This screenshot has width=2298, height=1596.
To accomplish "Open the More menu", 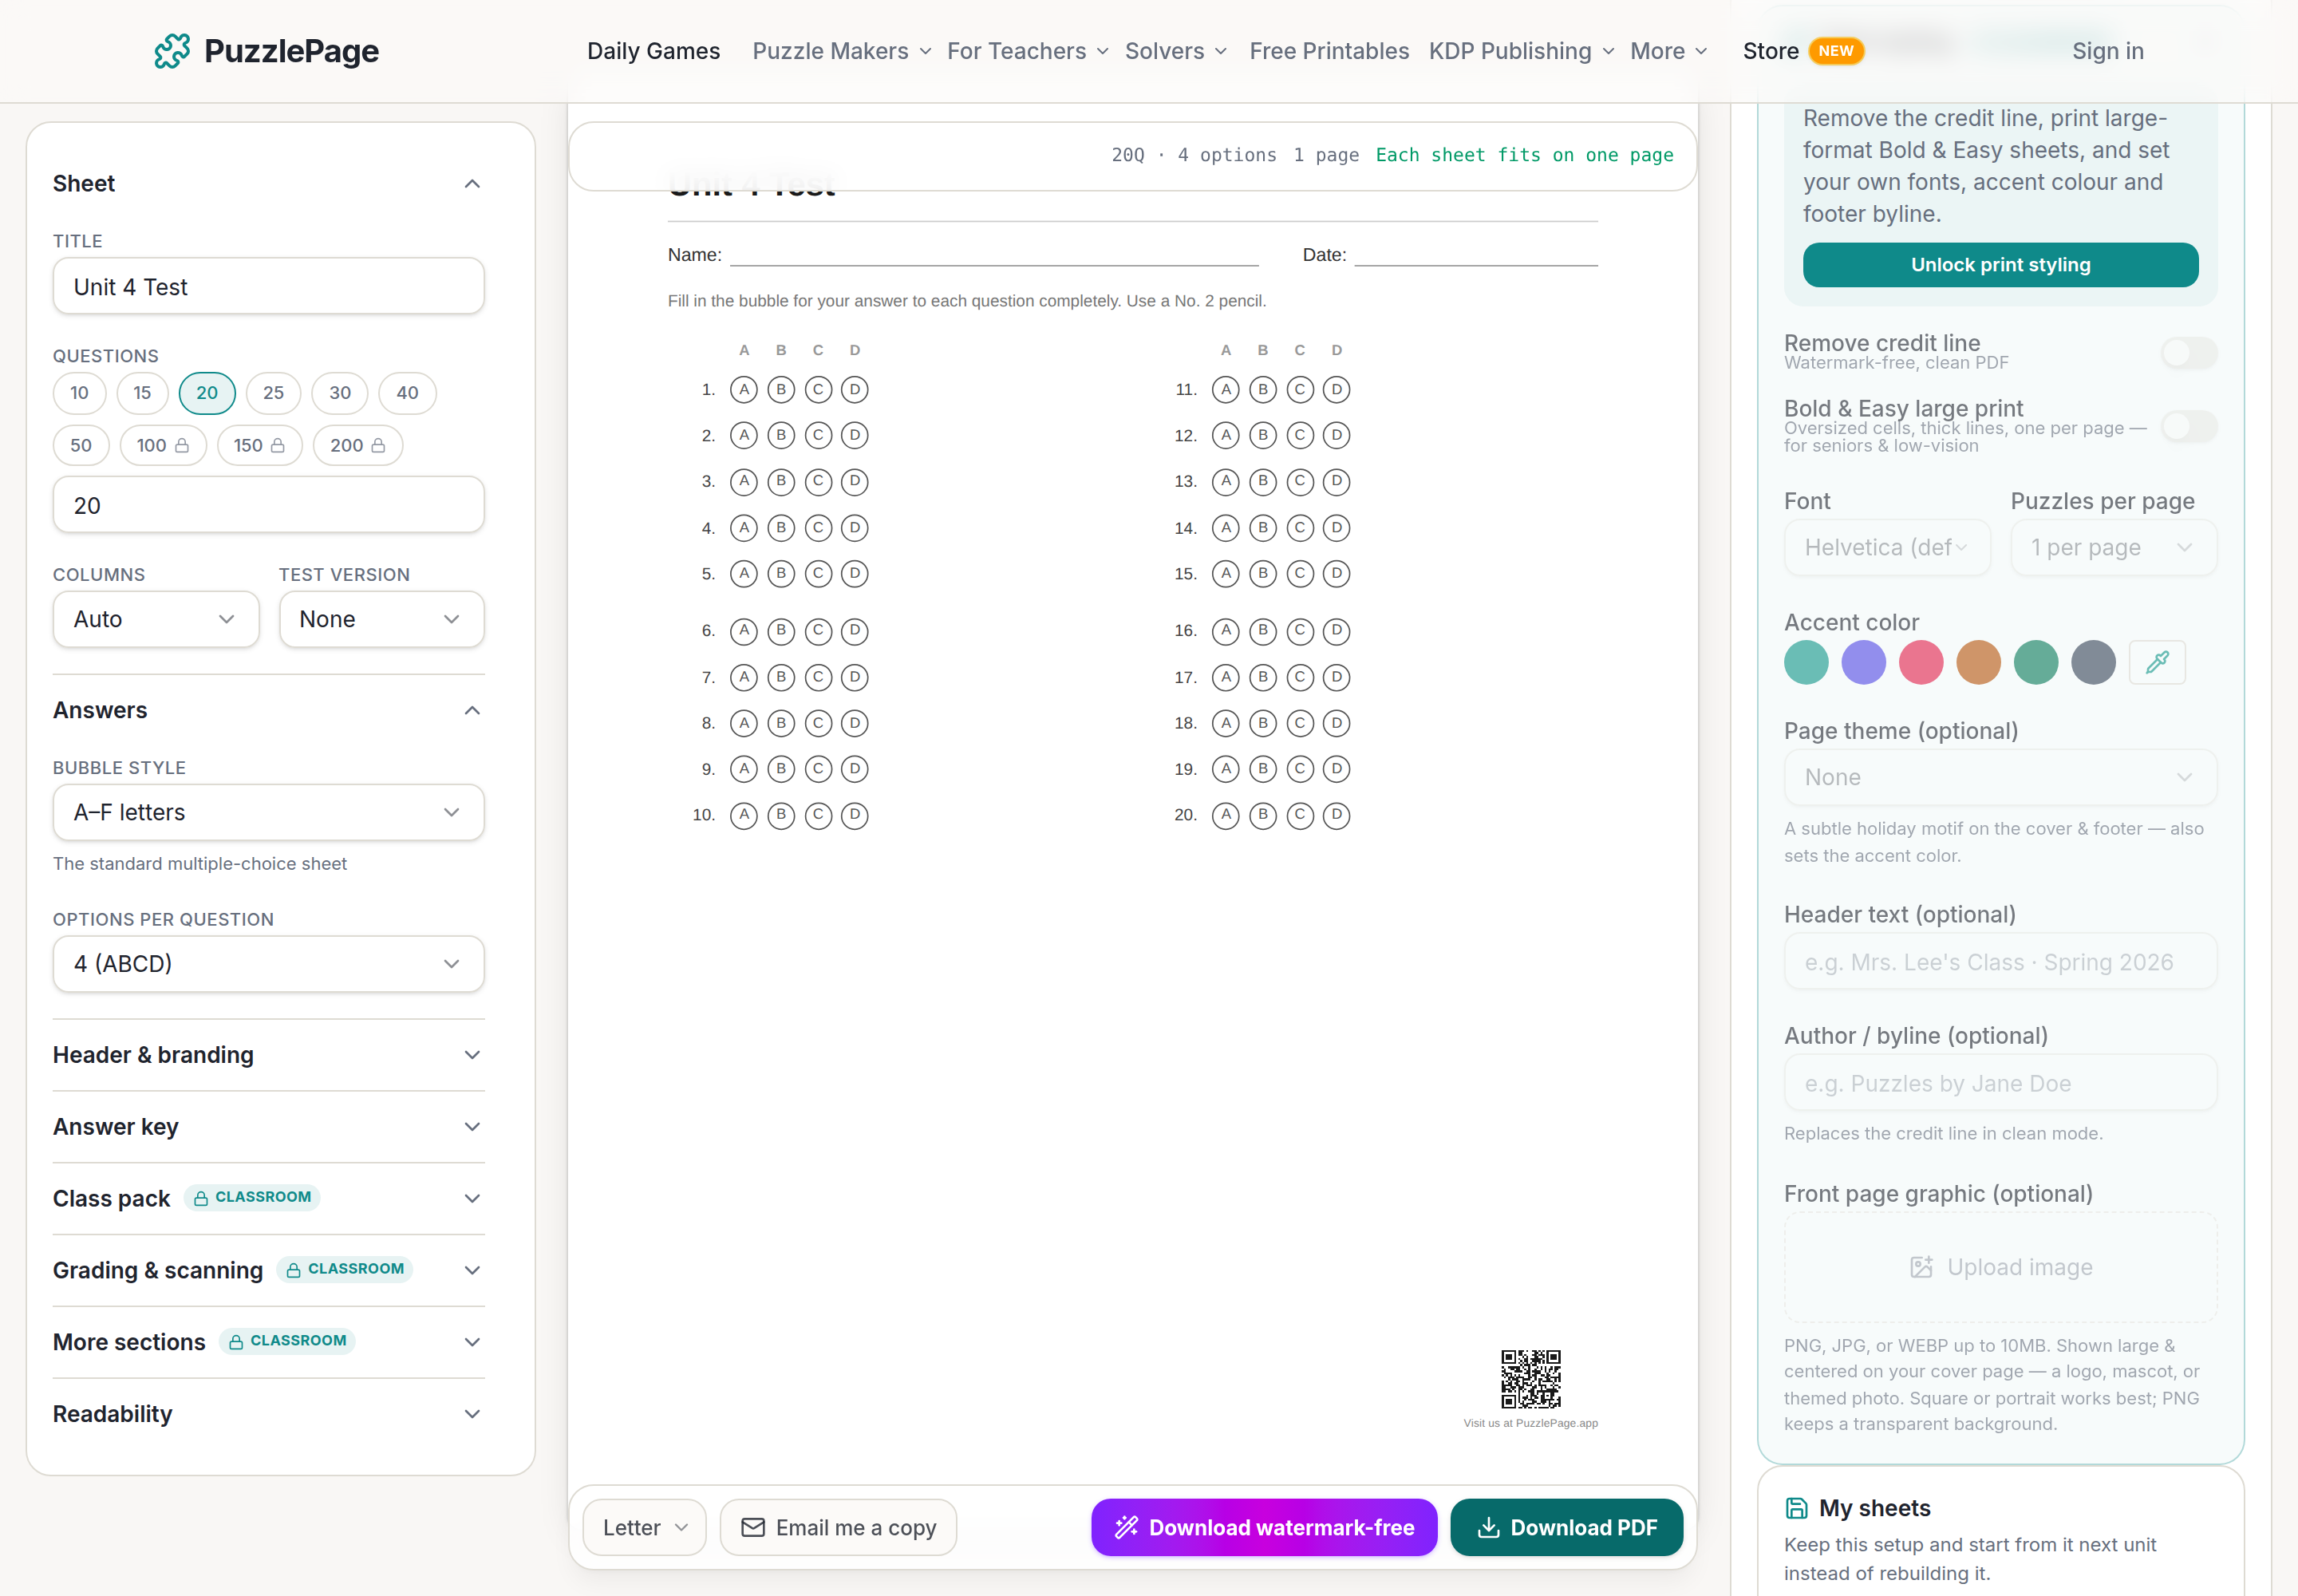I will [1668, 51].
